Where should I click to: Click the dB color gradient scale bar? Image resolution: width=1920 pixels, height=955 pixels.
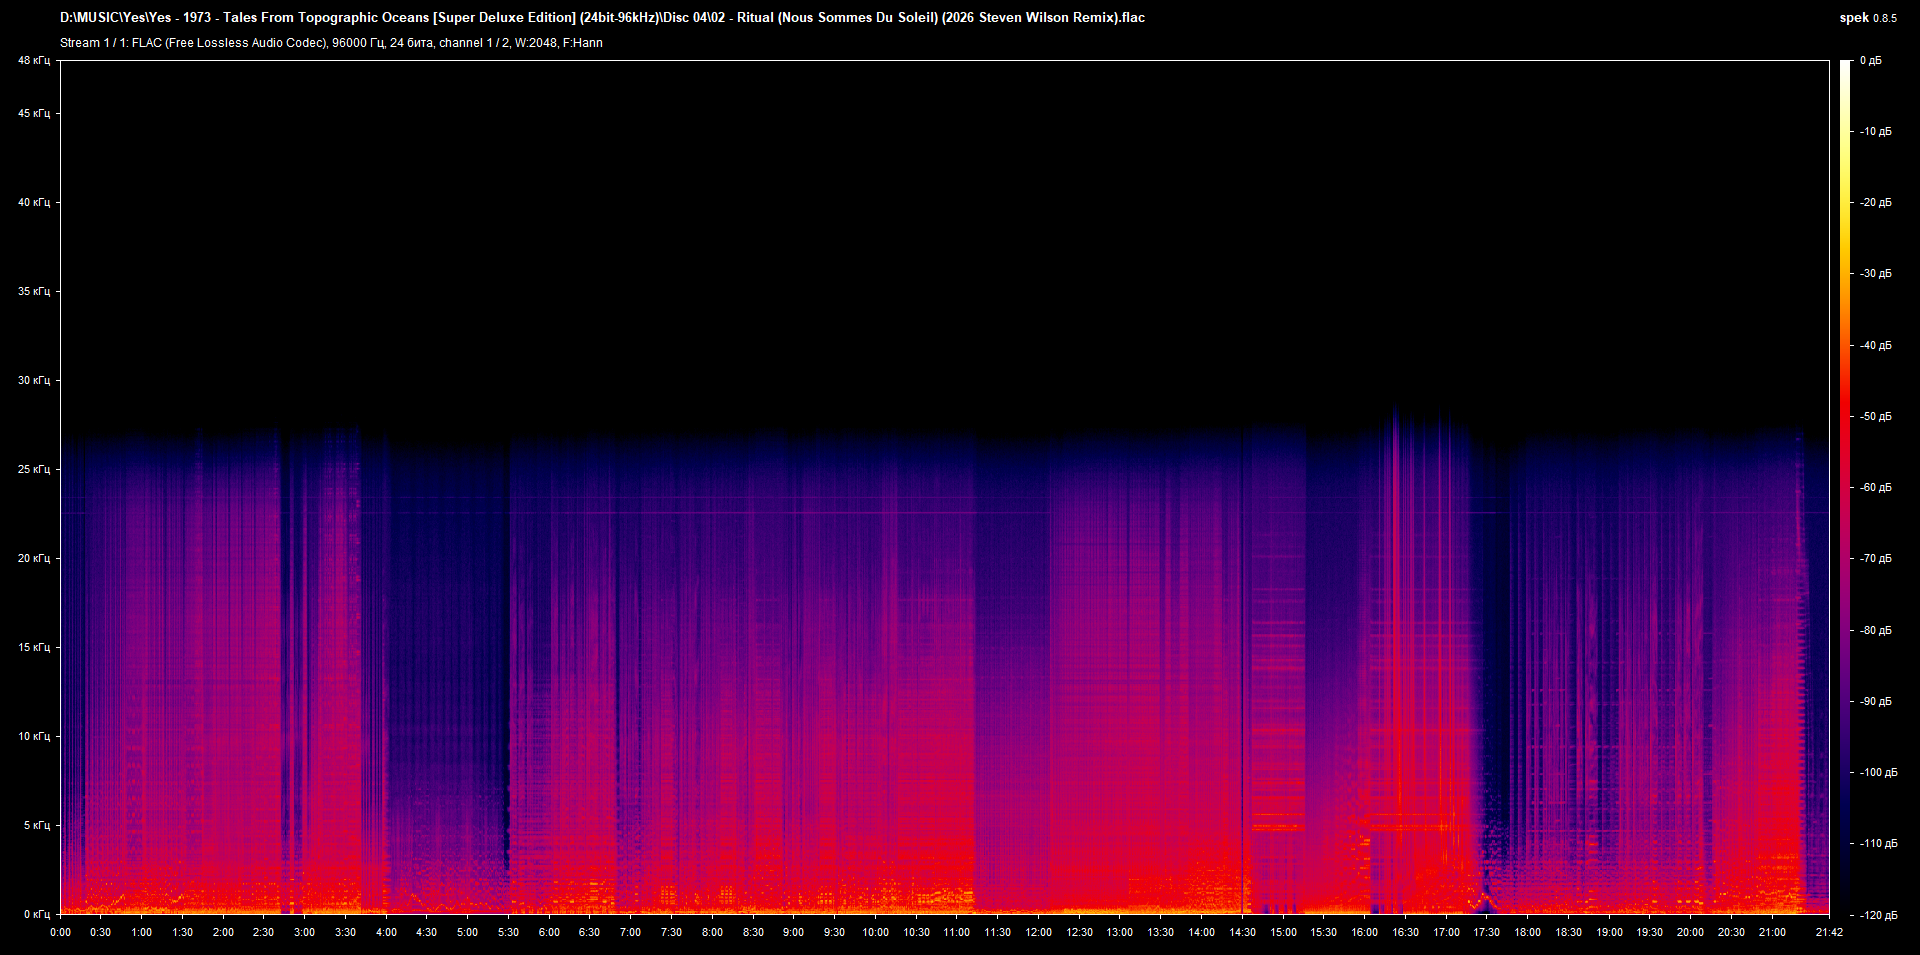click(1845, 487)
